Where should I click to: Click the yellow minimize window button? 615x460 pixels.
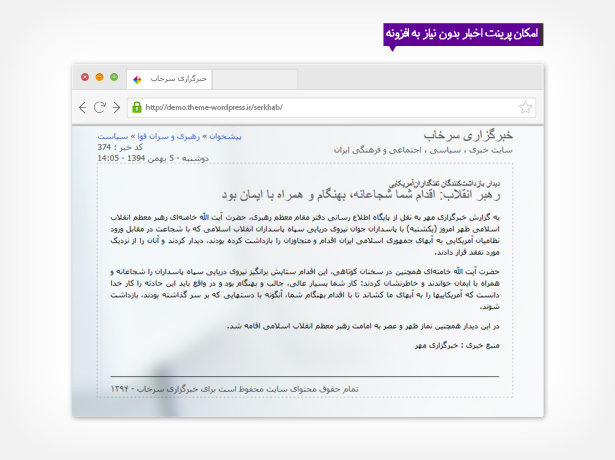click(x=100, y=77)
